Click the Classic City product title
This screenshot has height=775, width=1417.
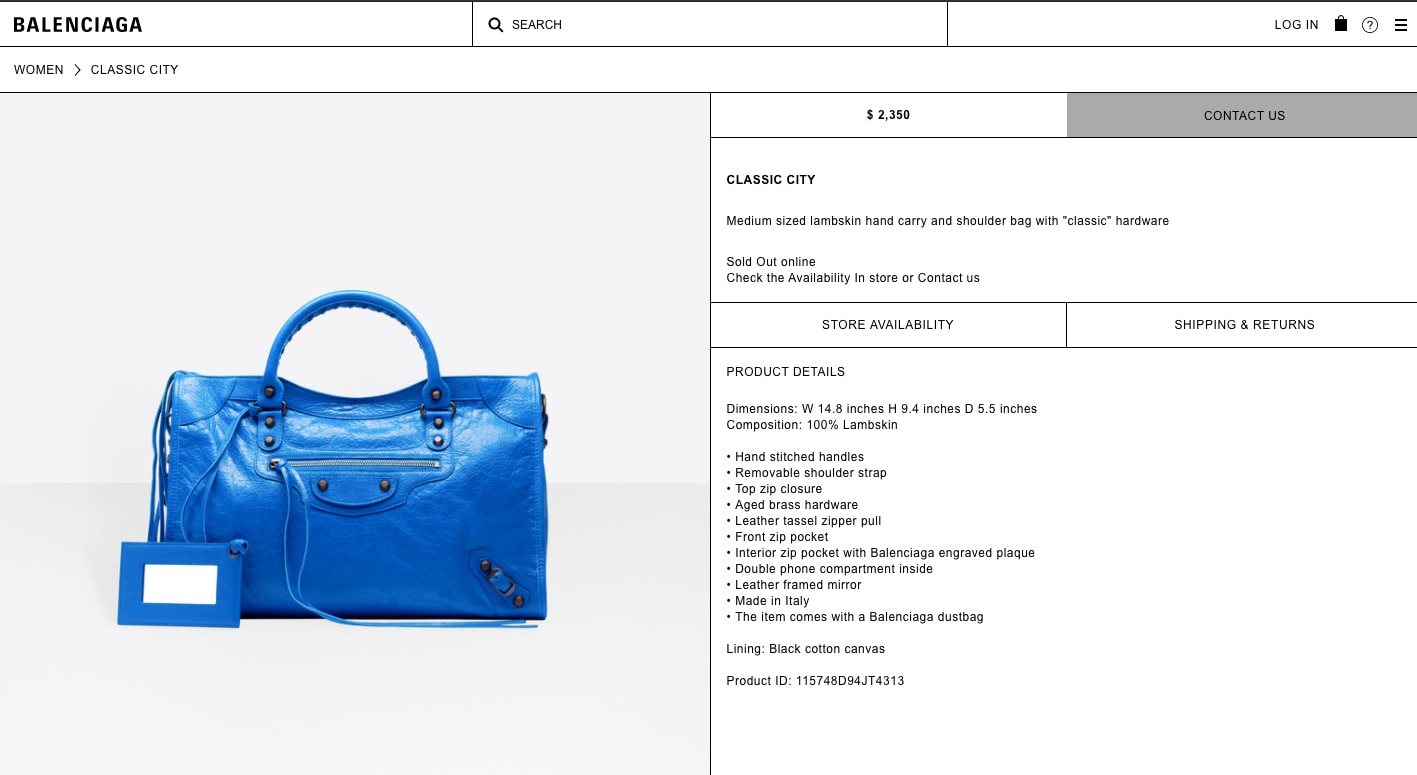point(771,180)
